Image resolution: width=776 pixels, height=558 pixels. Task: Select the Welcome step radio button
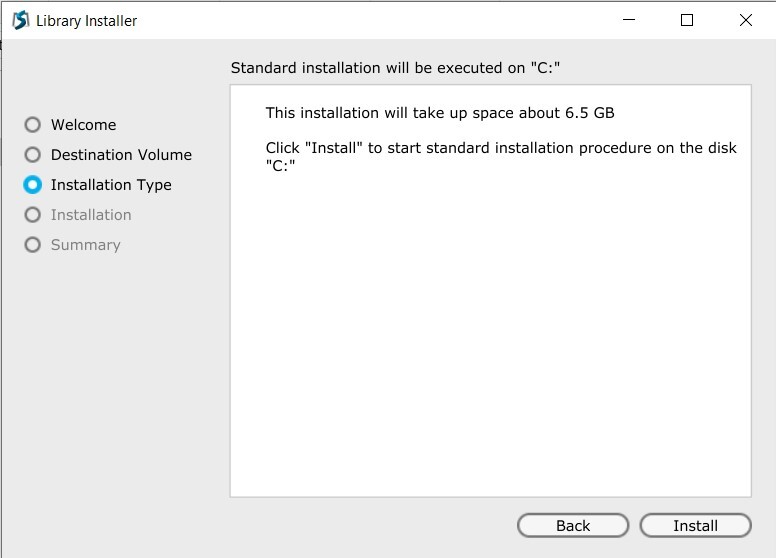[x=33, y=125]
